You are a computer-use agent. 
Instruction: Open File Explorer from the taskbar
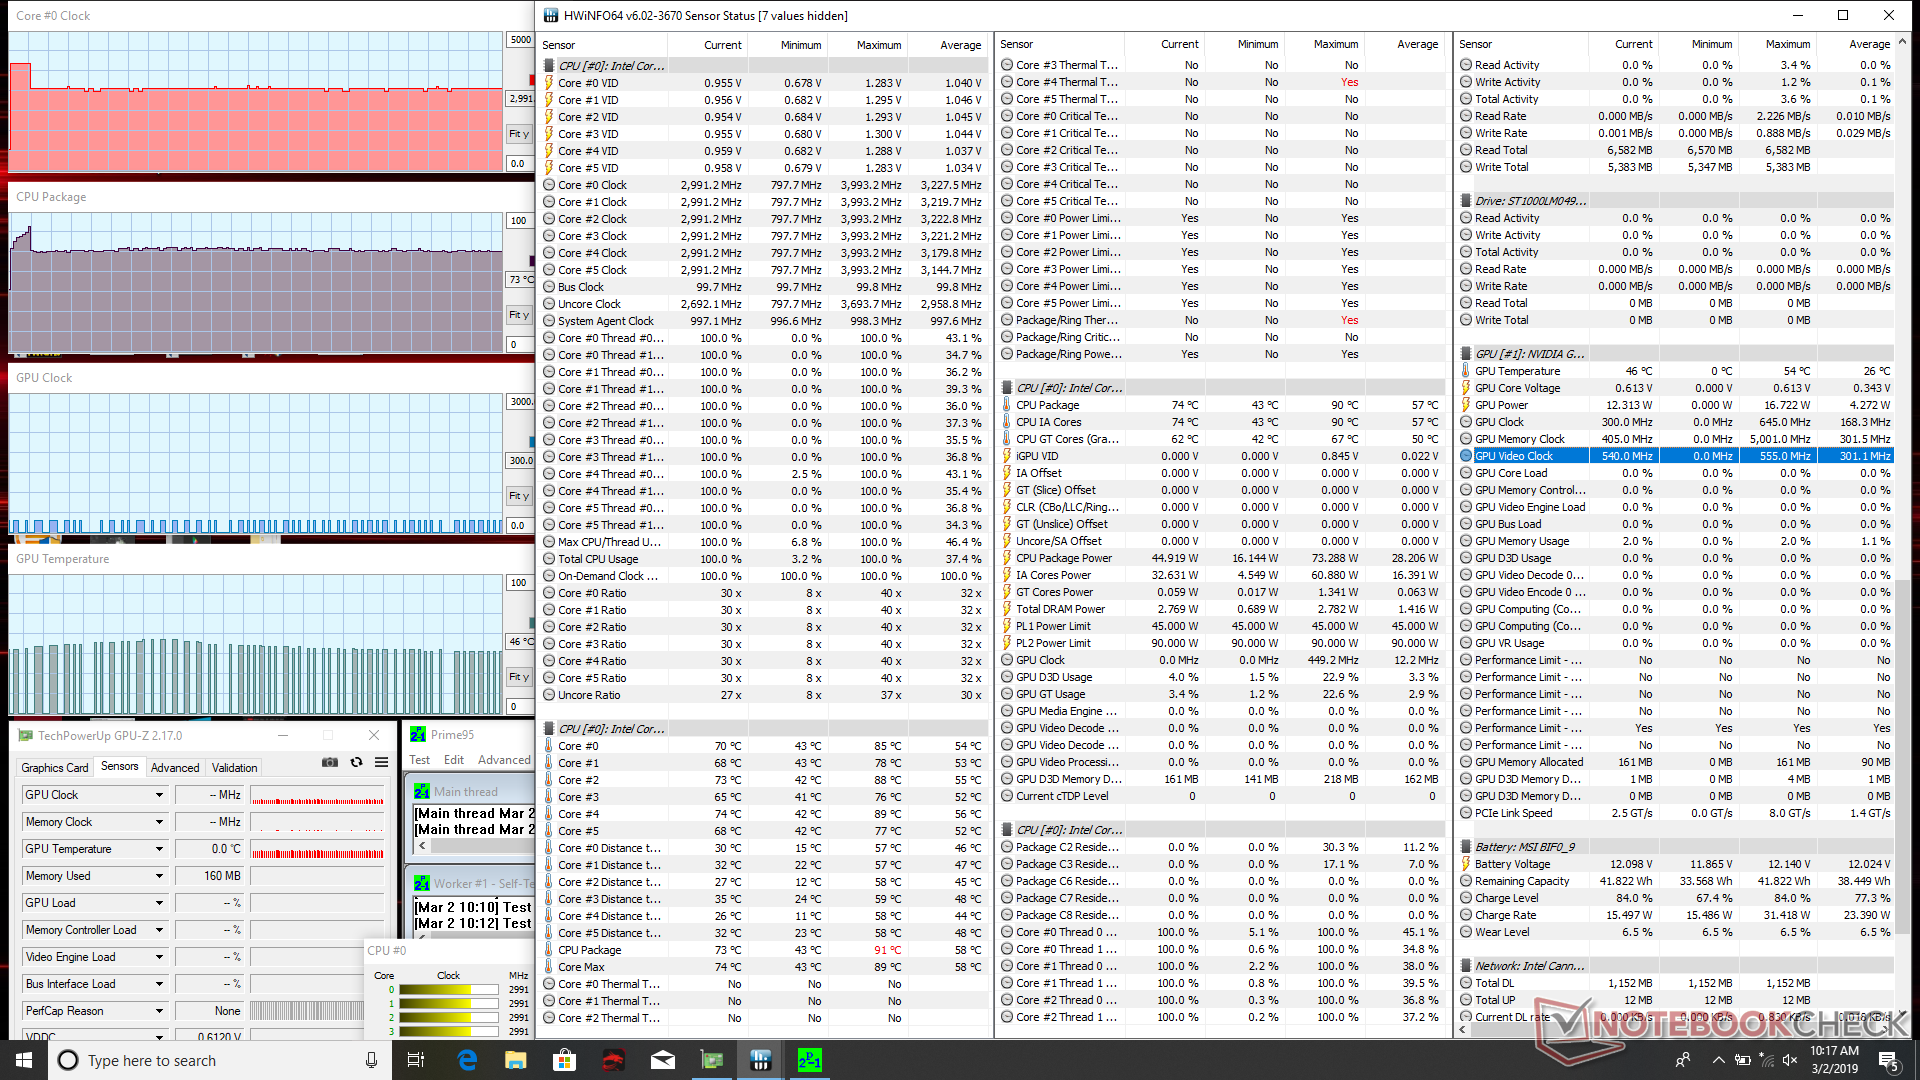coord(516,1060)
